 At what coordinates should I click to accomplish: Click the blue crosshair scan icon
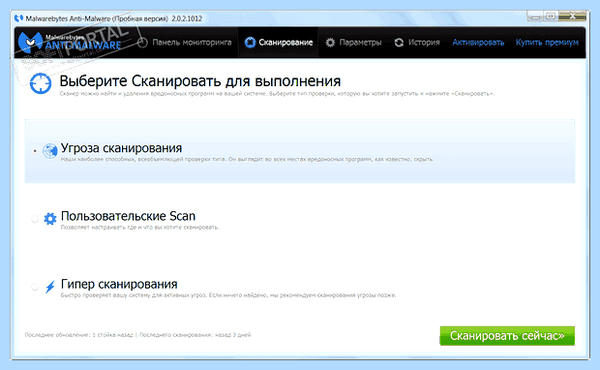point(41,83)
